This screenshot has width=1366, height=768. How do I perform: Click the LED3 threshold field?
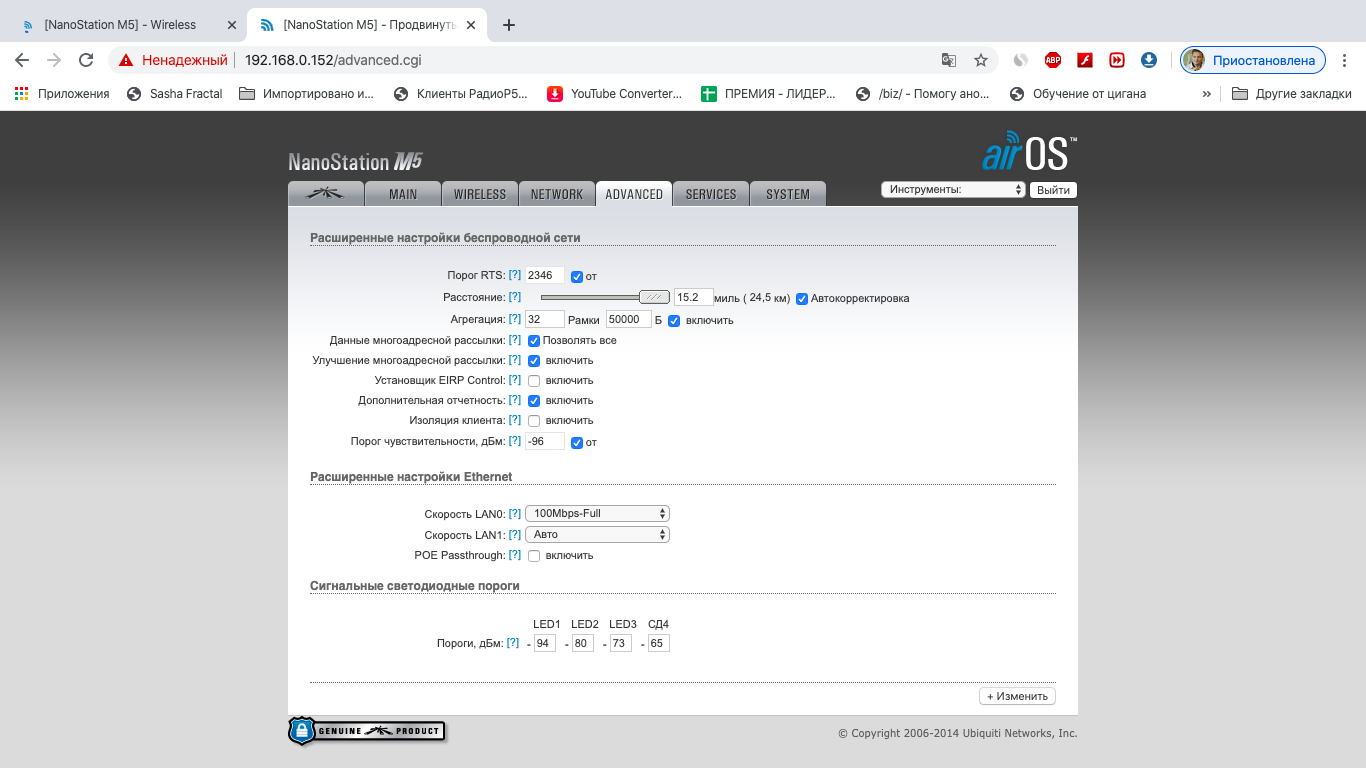(x=621, y=643)
